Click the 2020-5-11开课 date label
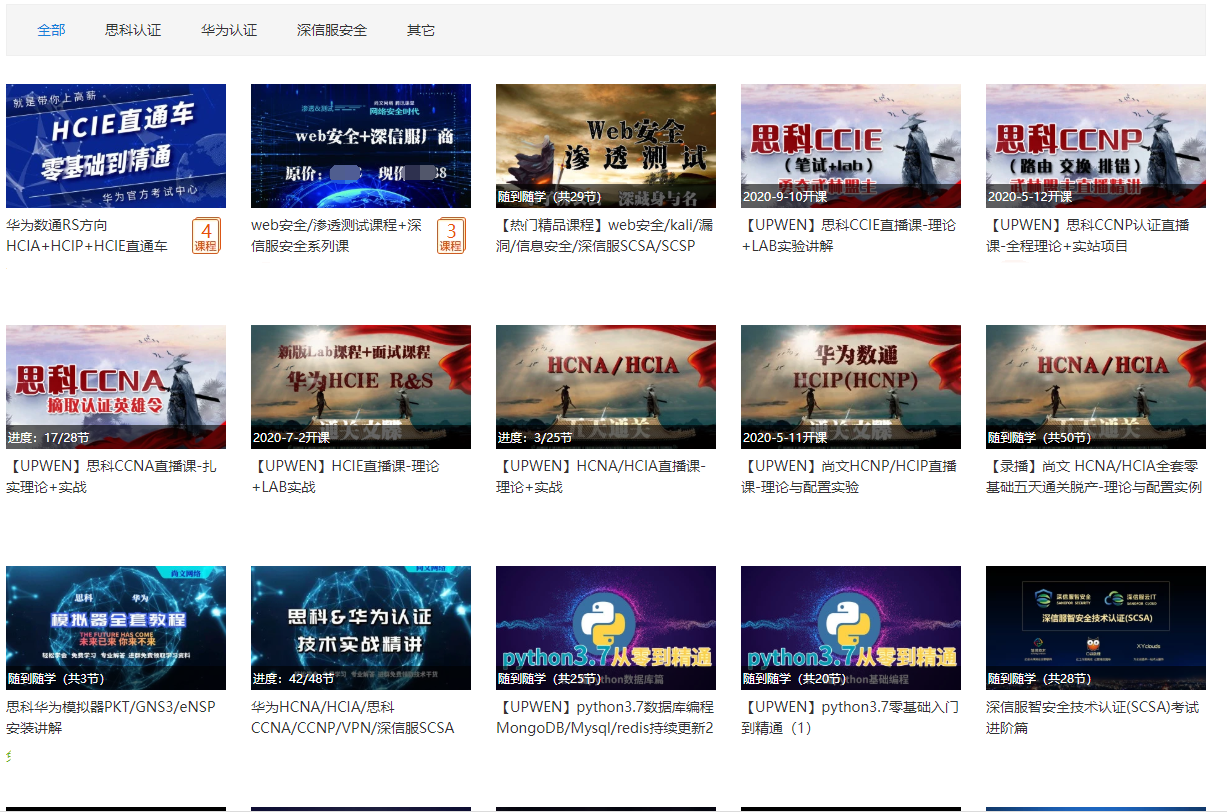Screen dimensions: 1227x812 785,438
